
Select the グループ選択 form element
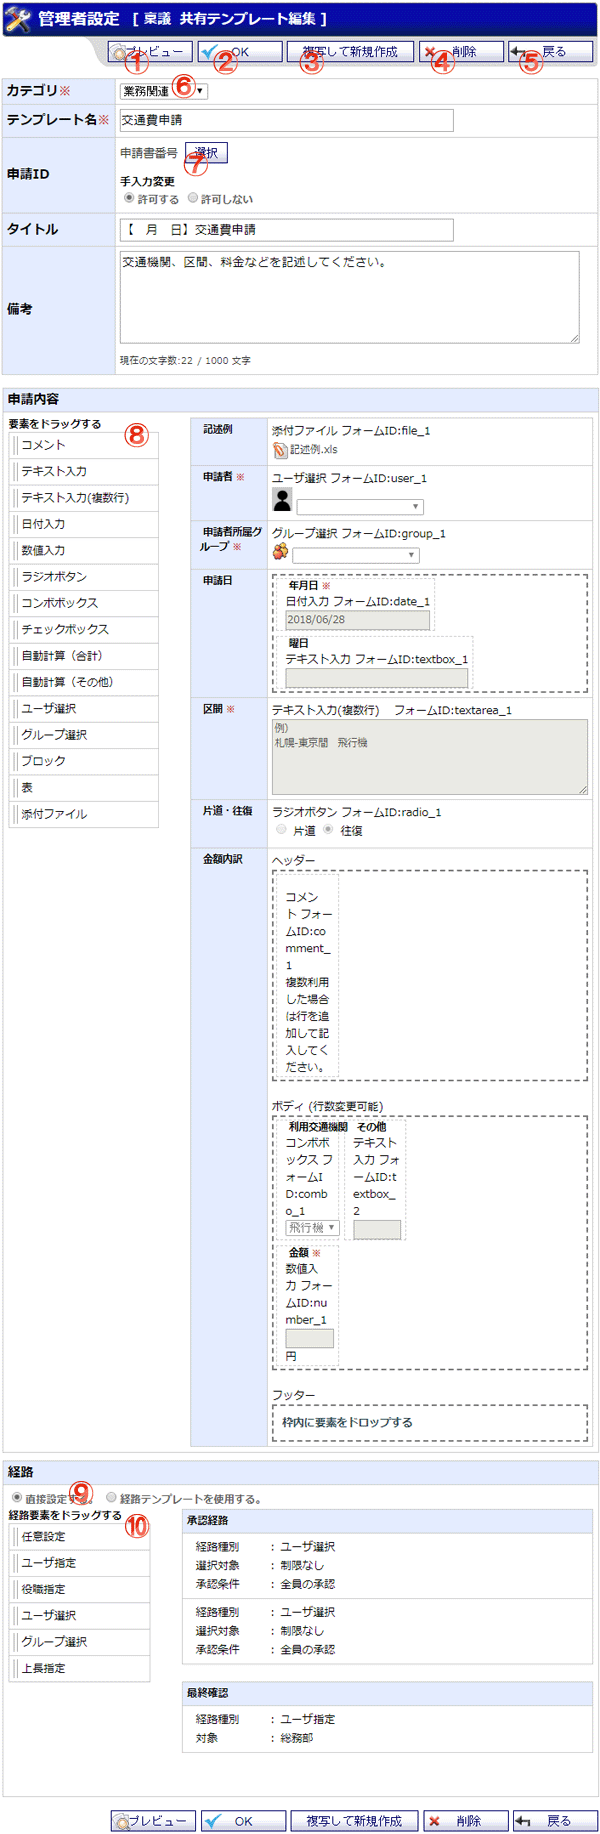pyautogui.click(x=84, y=735)
